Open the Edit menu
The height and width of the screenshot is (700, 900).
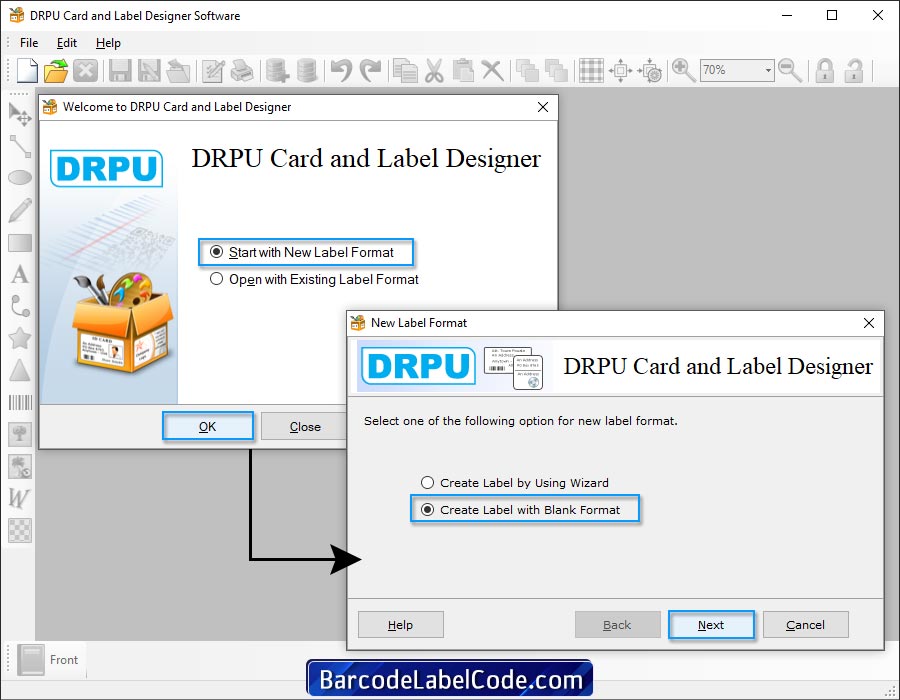67,43
